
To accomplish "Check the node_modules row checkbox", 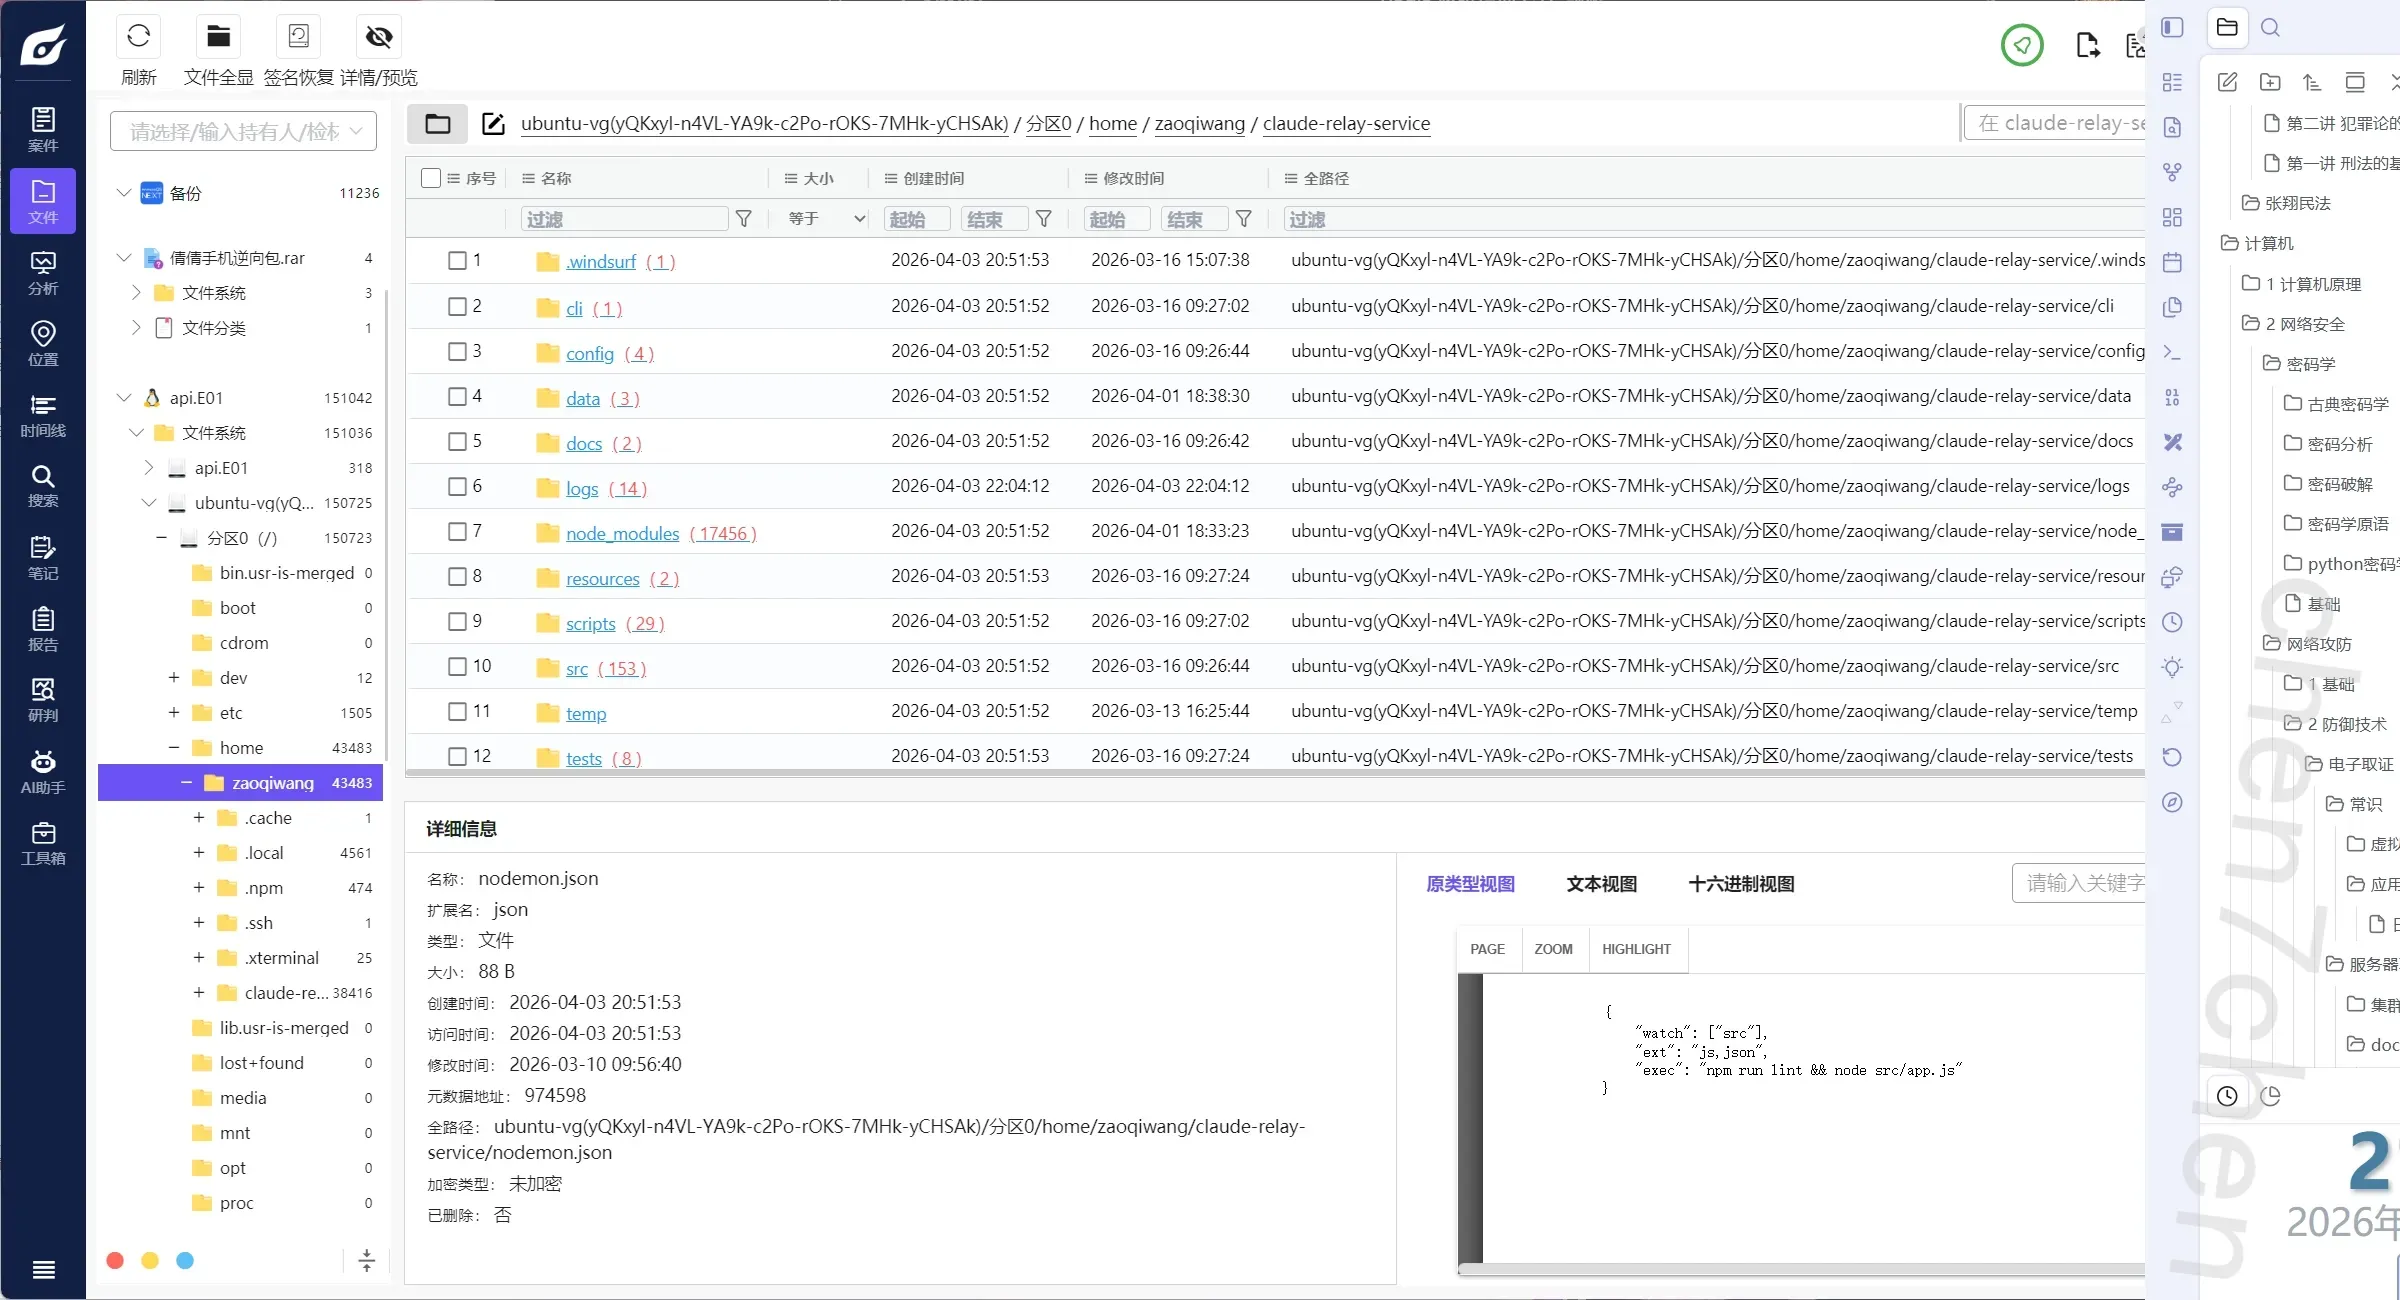I will [457, 532].
